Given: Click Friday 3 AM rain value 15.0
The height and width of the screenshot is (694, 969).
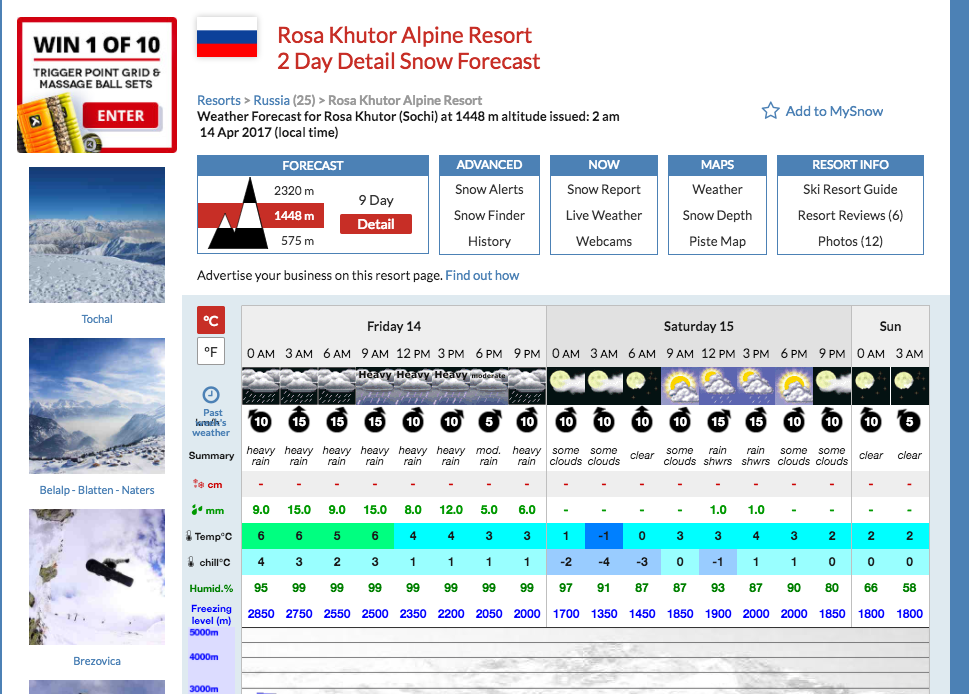Looking at the screenshot, I should pyautogui.click(x=298, y=510).
